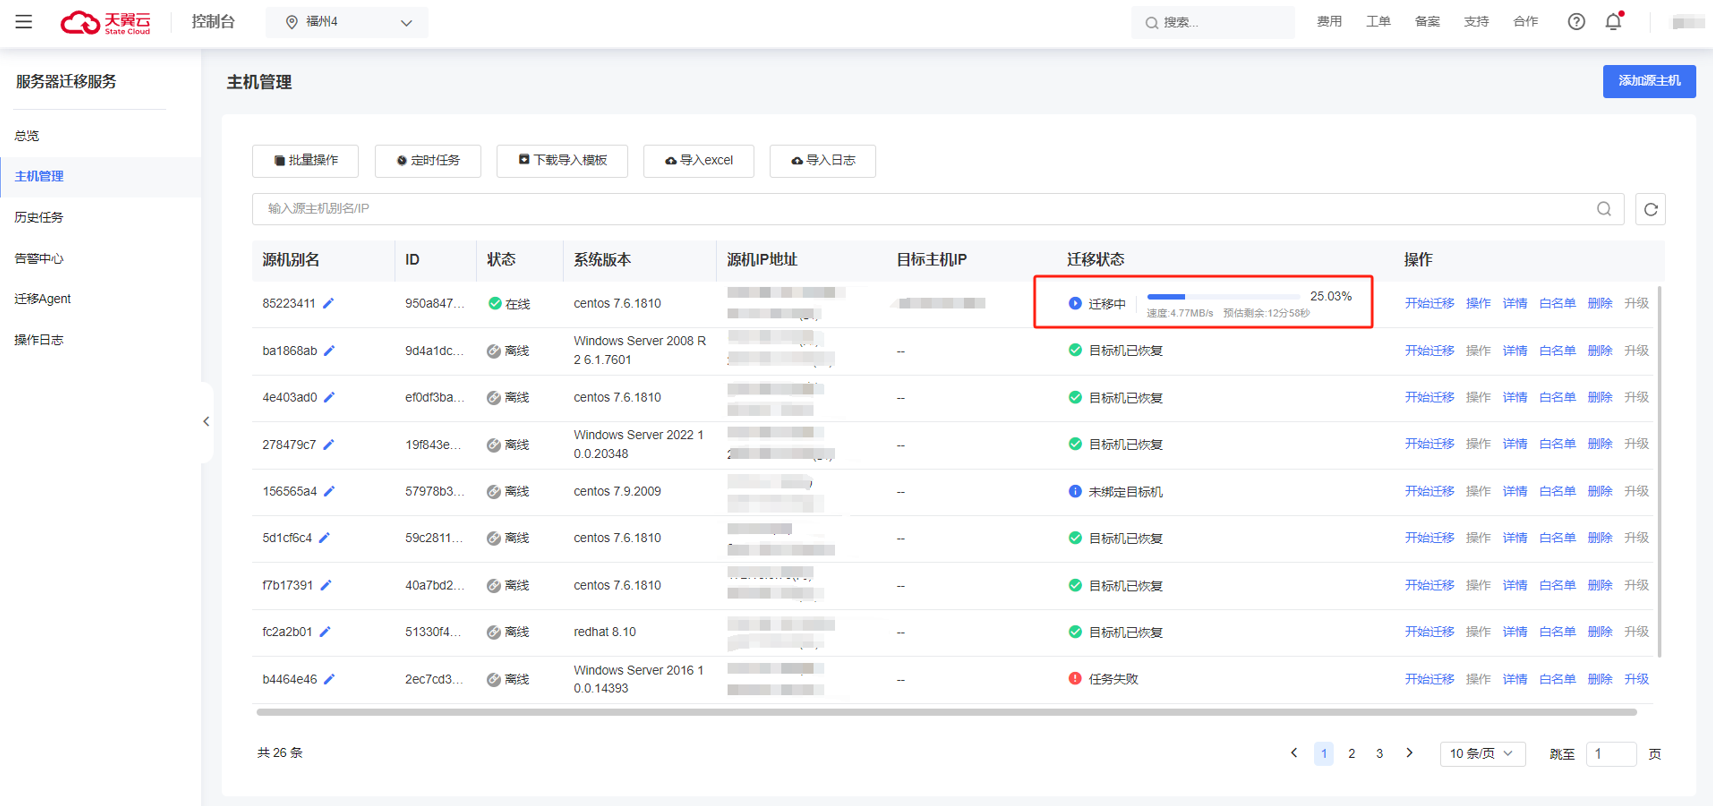Click 导入日志 button

coord(823,160)
